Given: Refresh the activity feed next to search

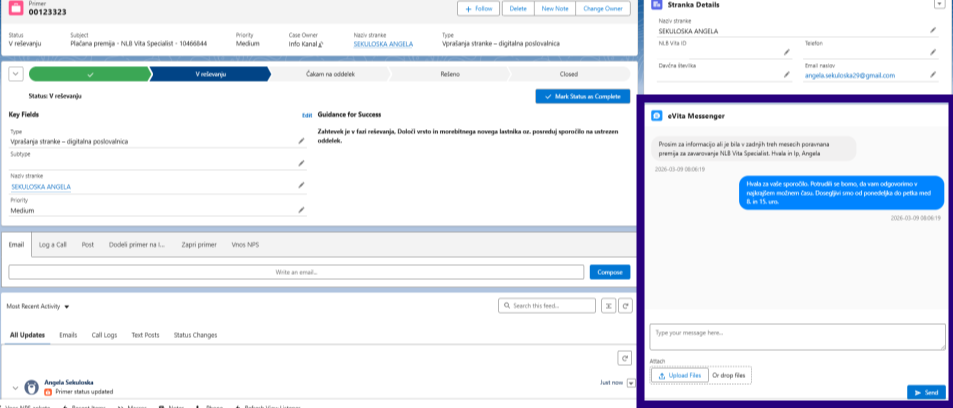Looking at the screenshot, I should [x=625, y=306].
